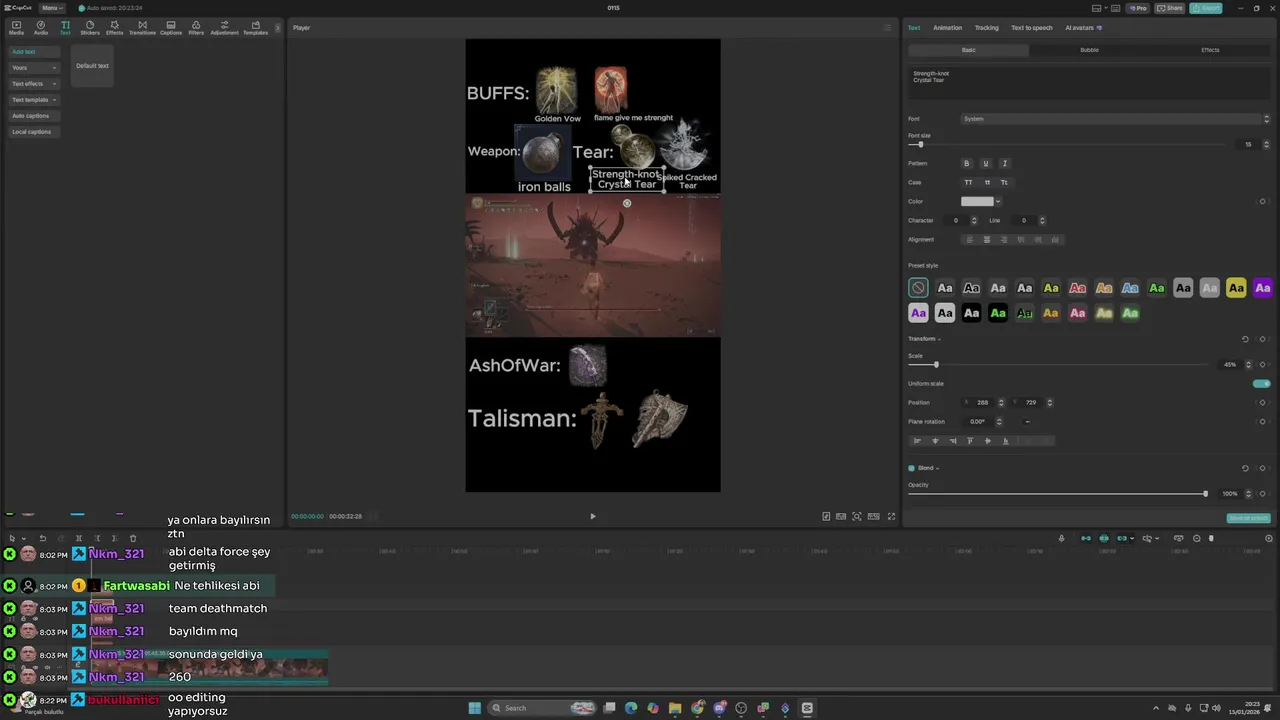Open the Filters panel
Viewport: 1280px width, 720px height.
(x=196, y=27)
